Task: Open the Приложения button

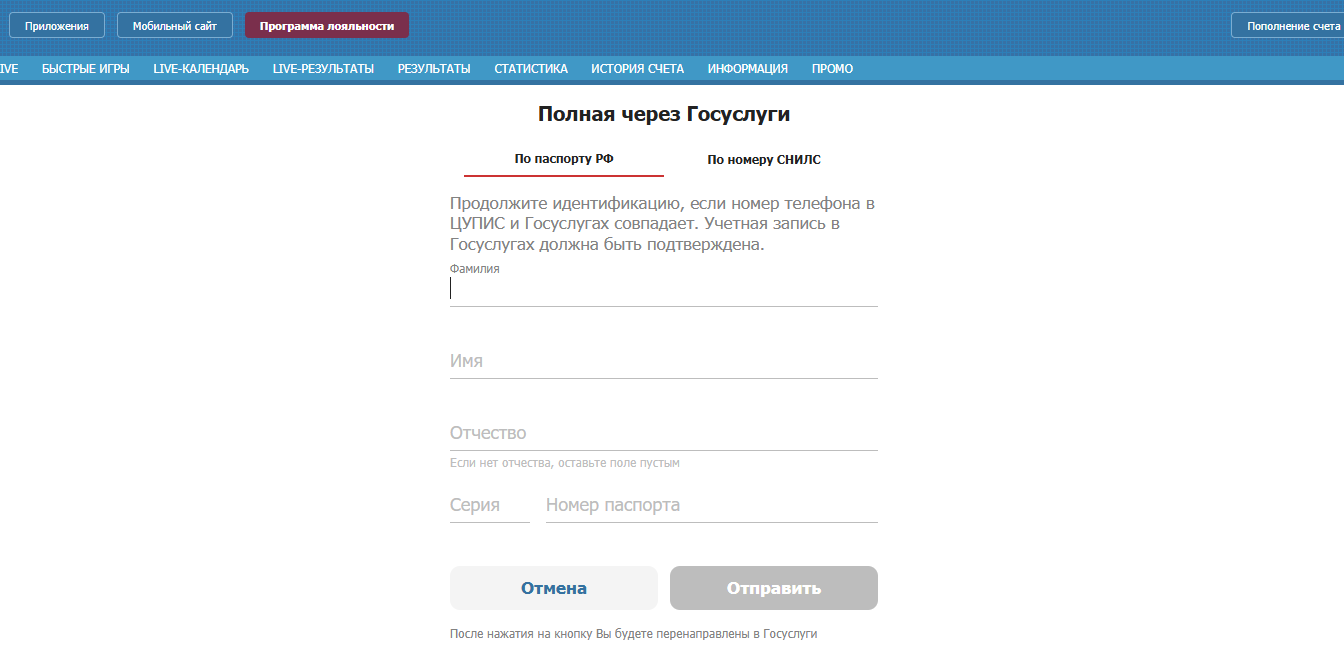Action: (57, 26)
